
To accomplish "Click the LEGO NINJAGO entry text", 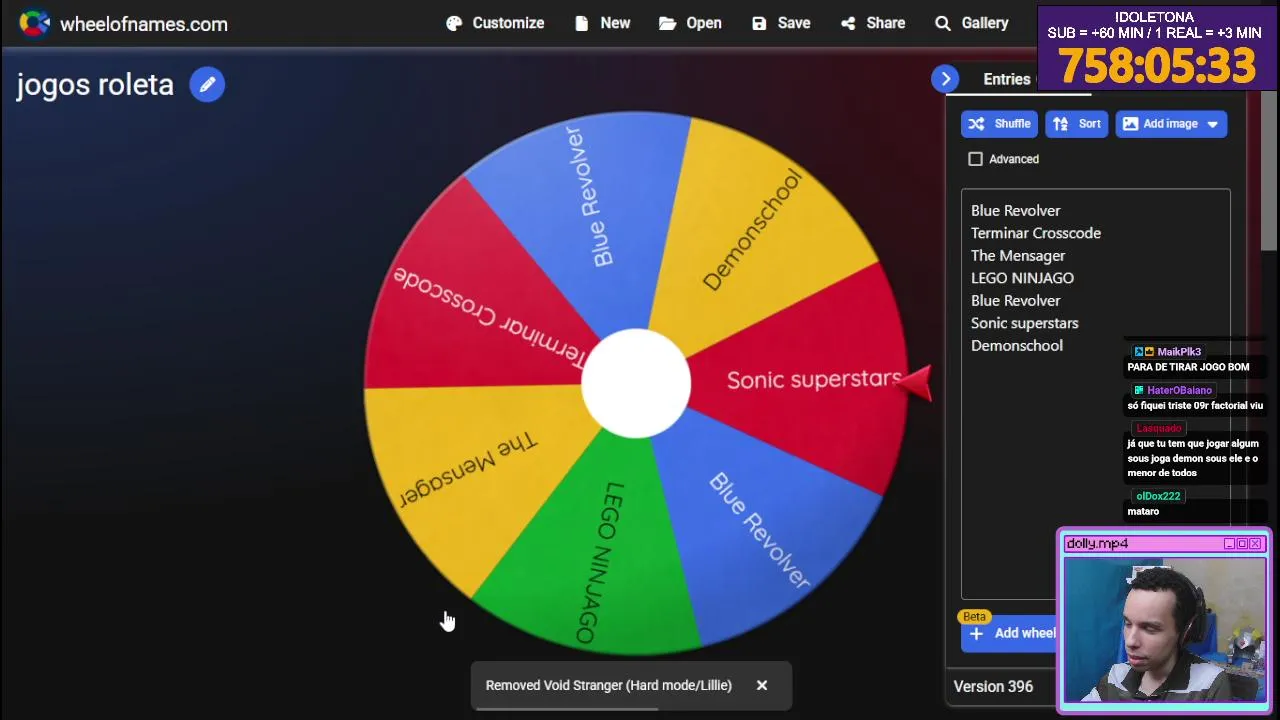I will click(1022, 278).
